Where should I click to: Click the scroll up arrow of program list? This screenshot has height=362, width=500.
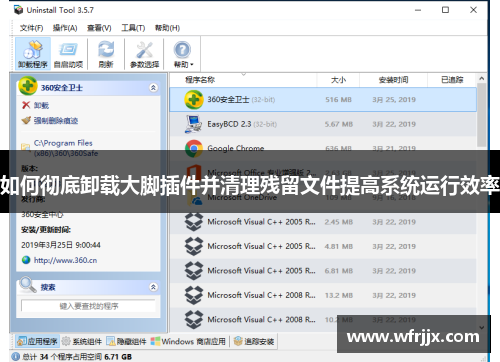481,79
